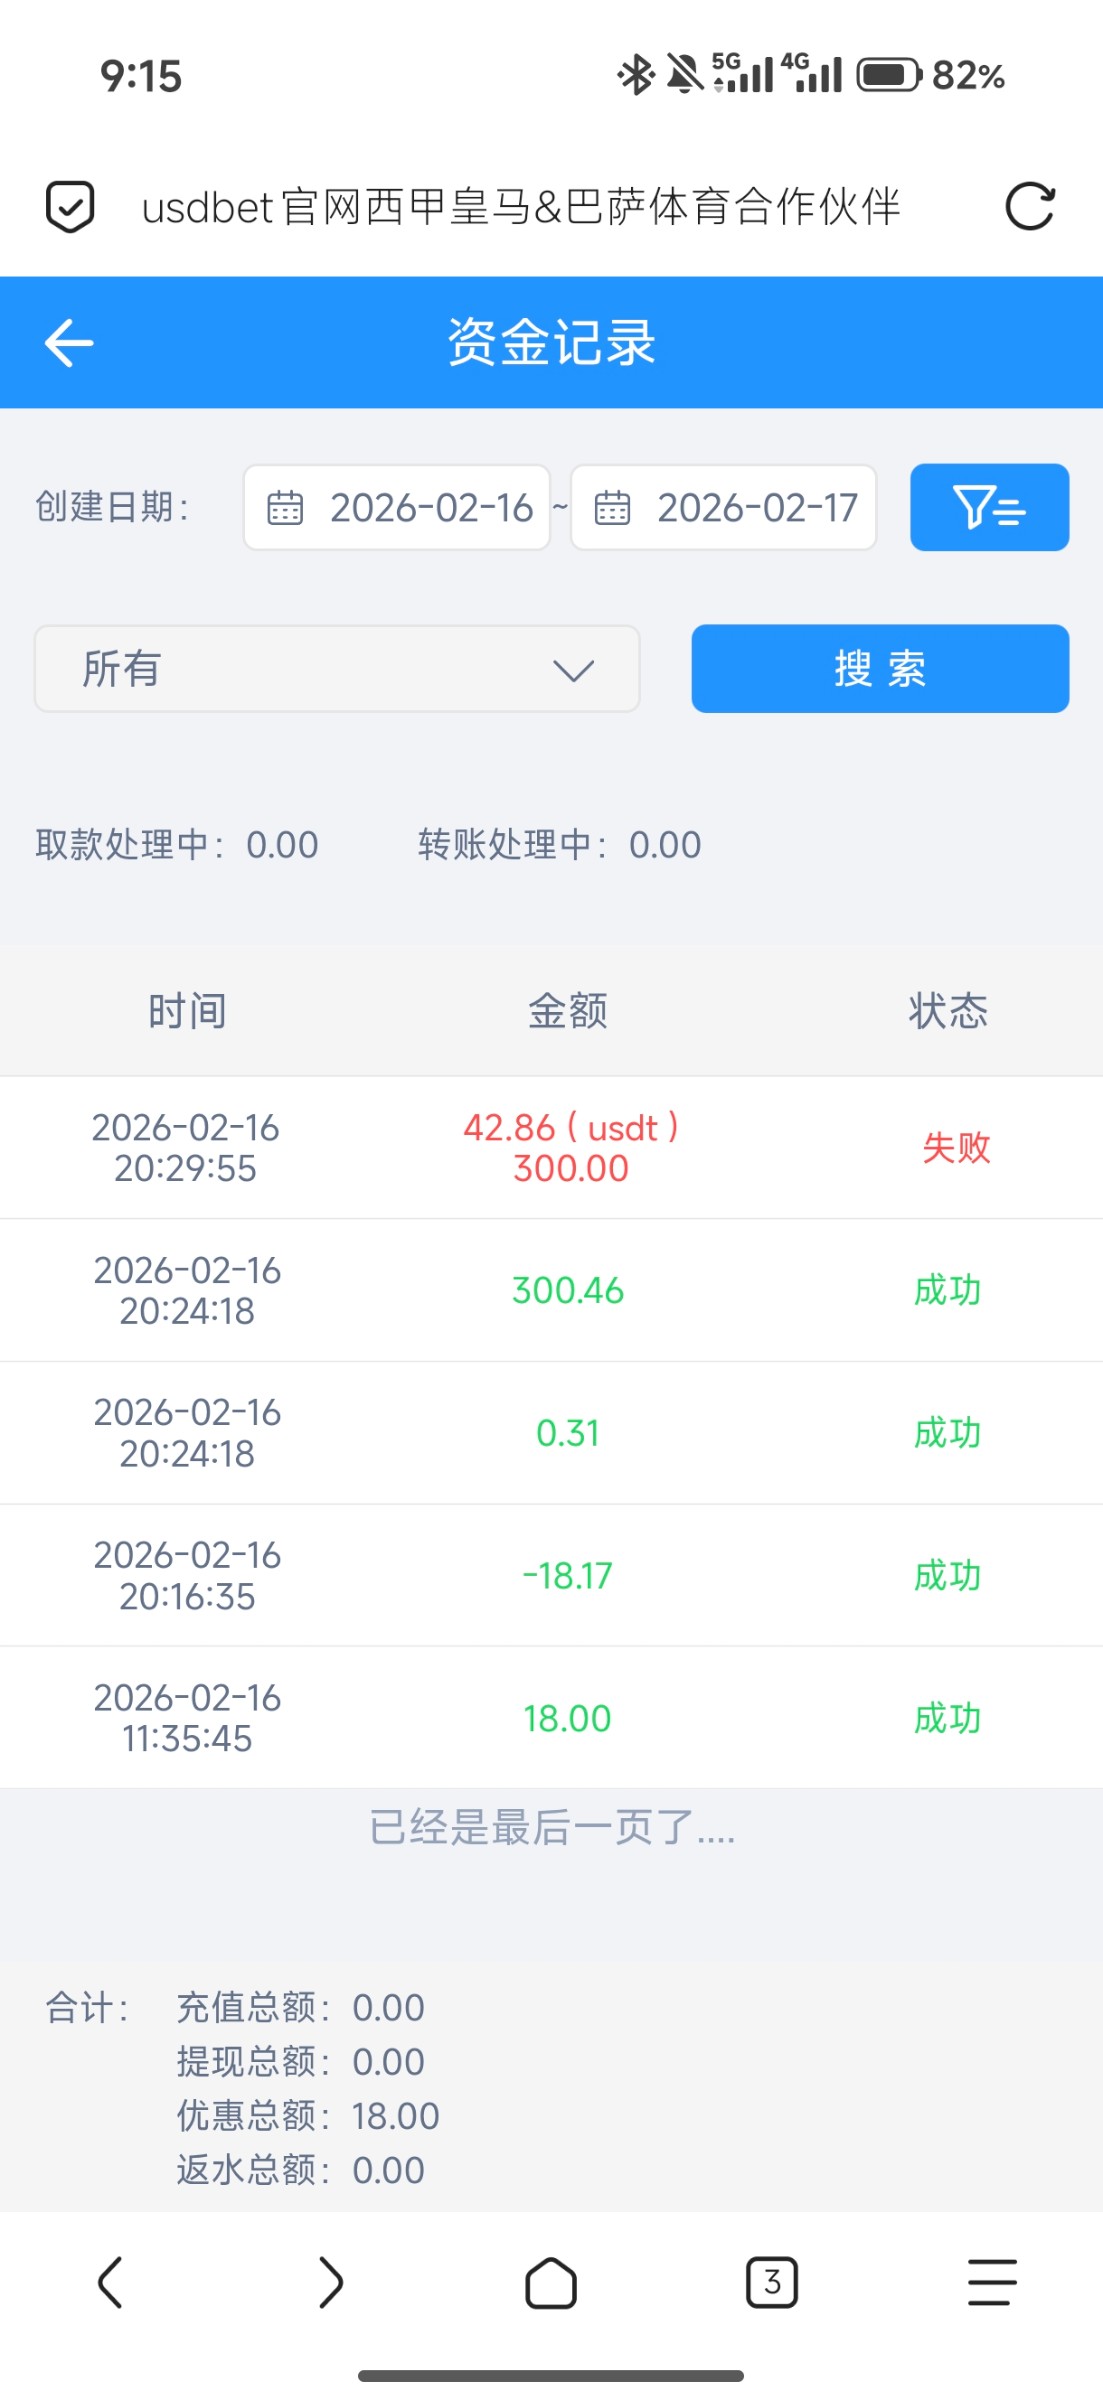The image size is (1103, 2400).
Task: Open the browser hamburger menu
Action: click(x=992, y=2283)
